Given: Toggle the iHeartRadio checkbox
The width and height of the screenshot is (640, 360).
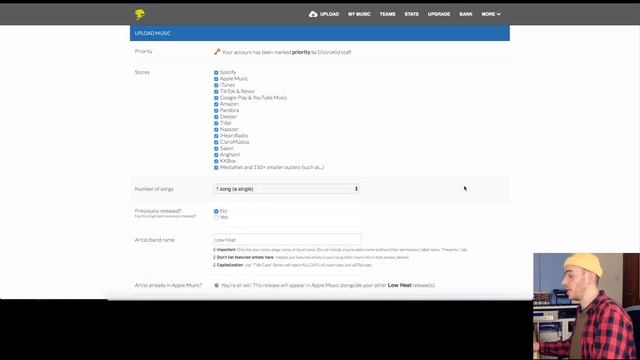Looking at the screenshot, I should (216, 136).
